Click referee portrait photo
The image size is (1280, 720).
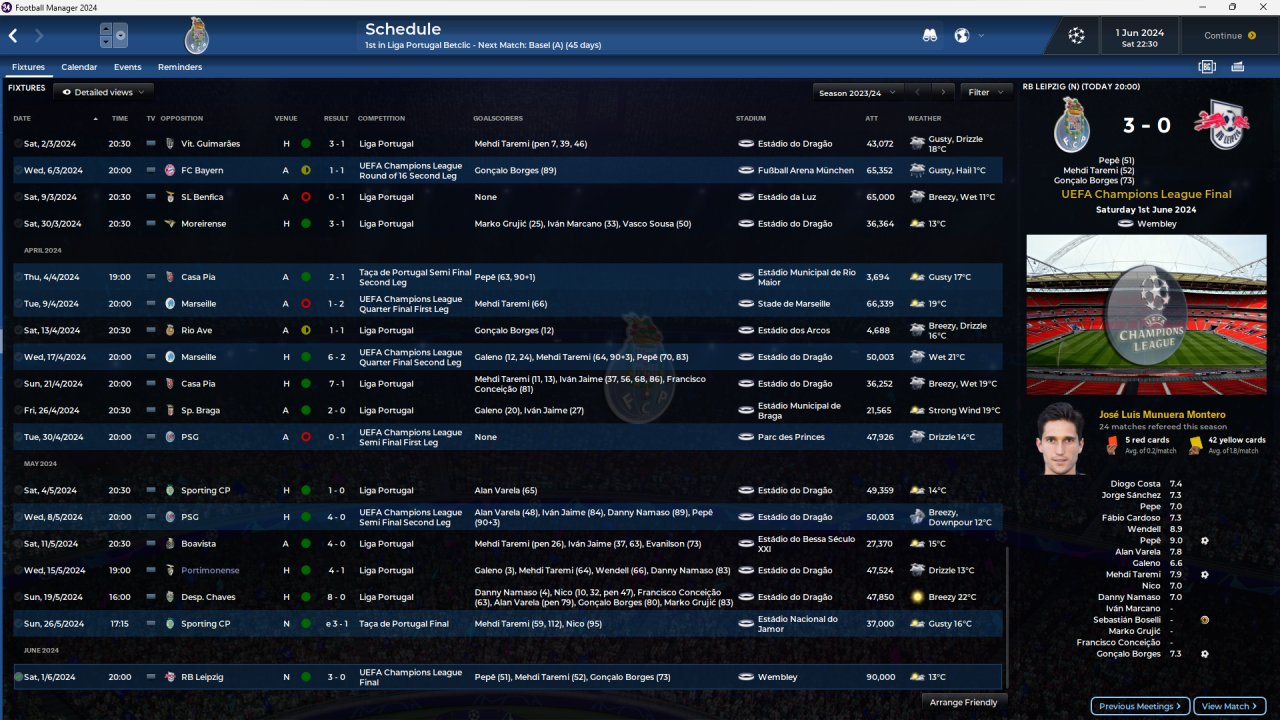click(x=1061, y=438)
